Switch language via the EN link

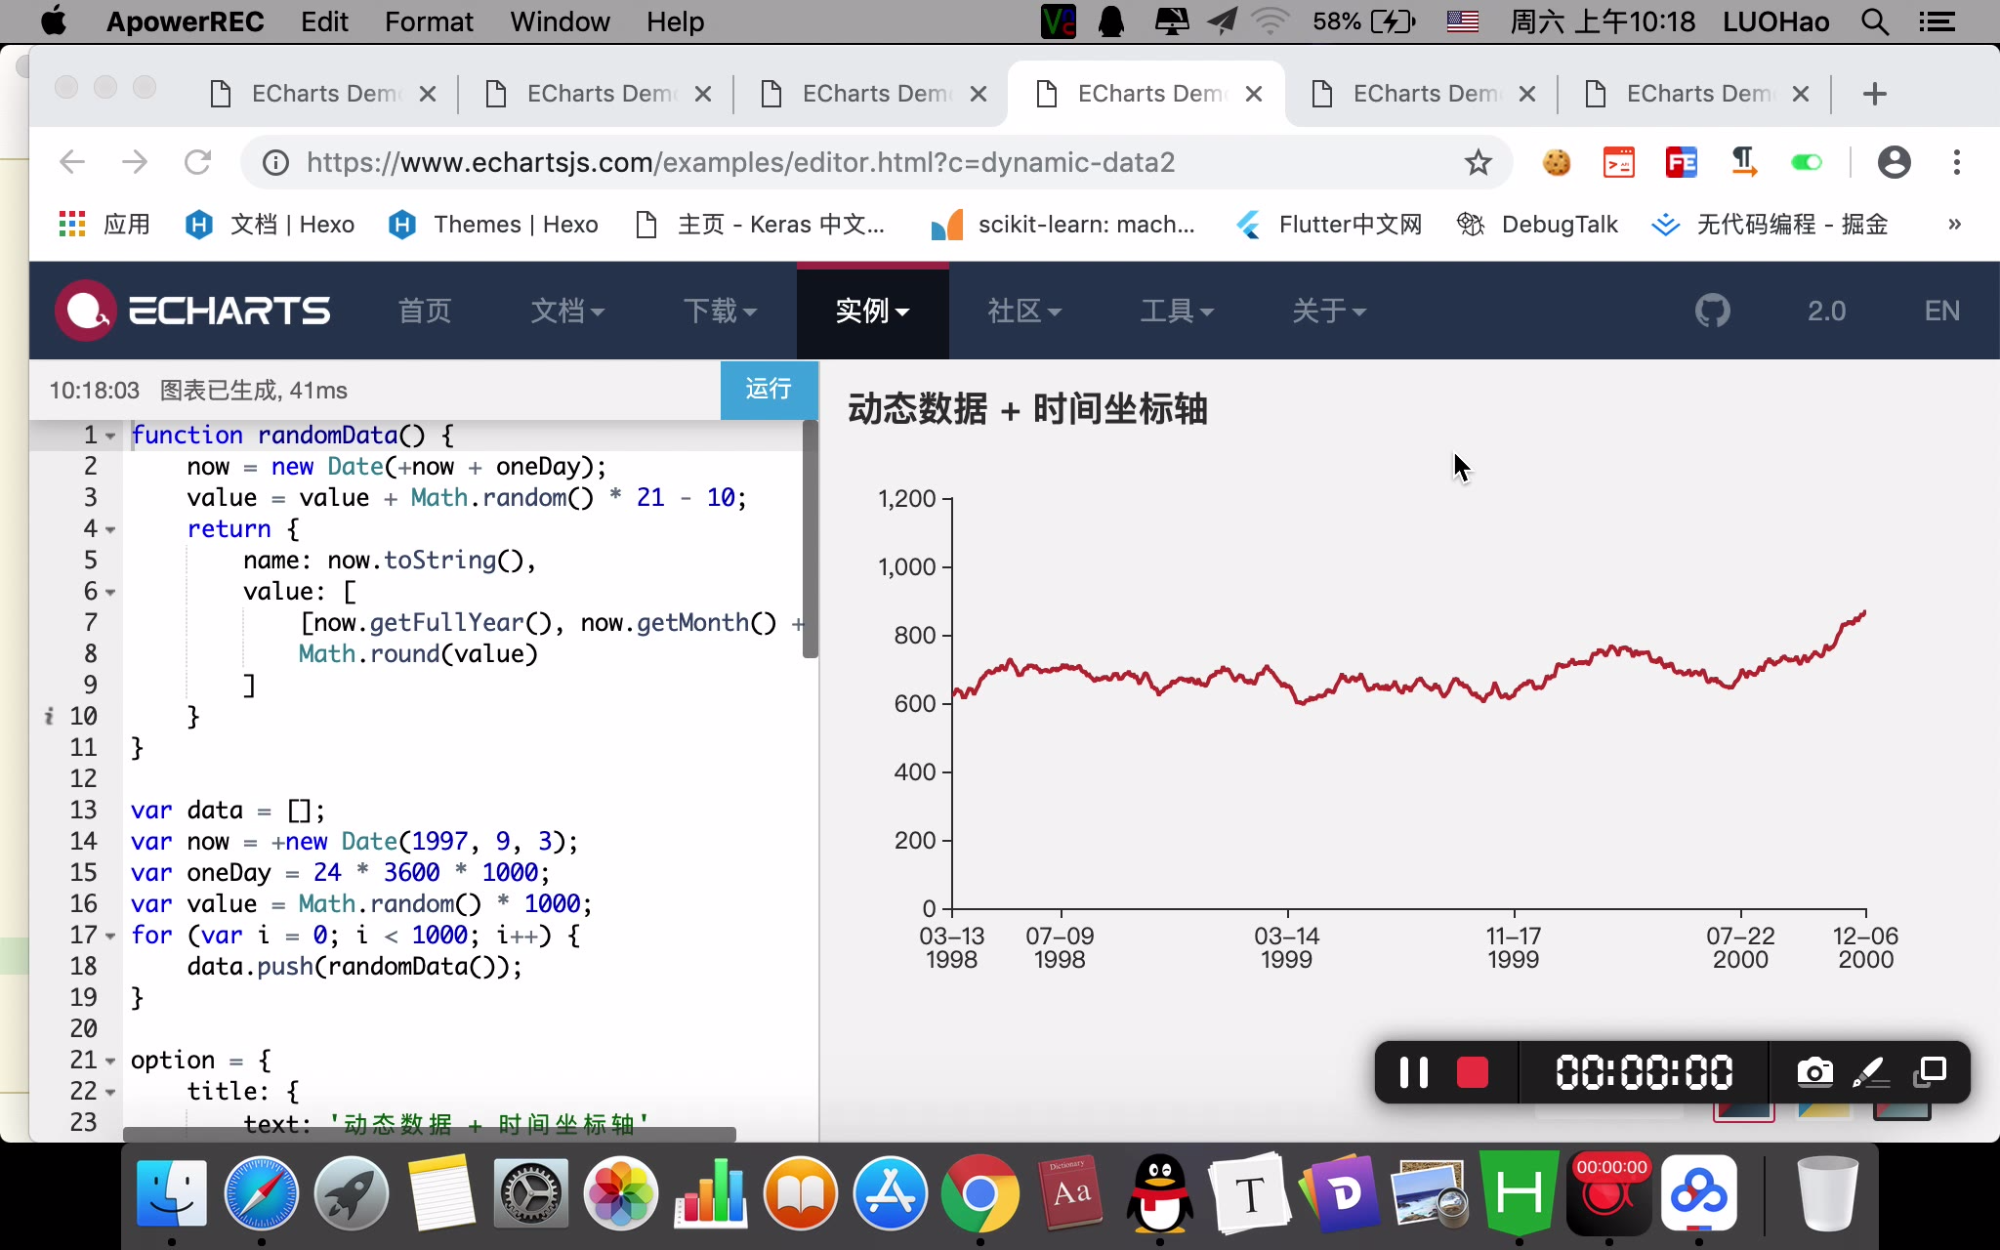(1941, 311)
